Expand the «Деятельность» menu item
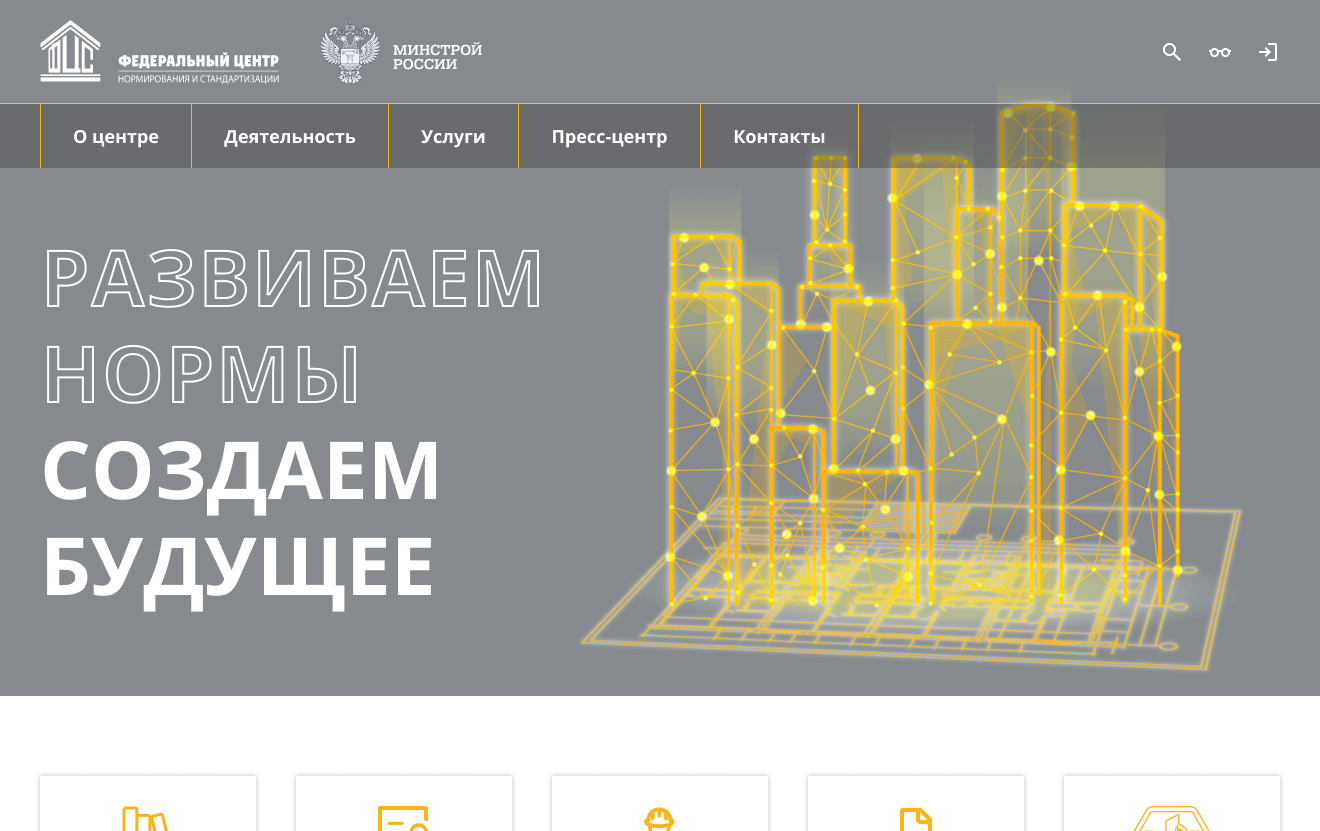Image resolution: width=1320 pixels, height=831 pixels. [x=289, y=136]
